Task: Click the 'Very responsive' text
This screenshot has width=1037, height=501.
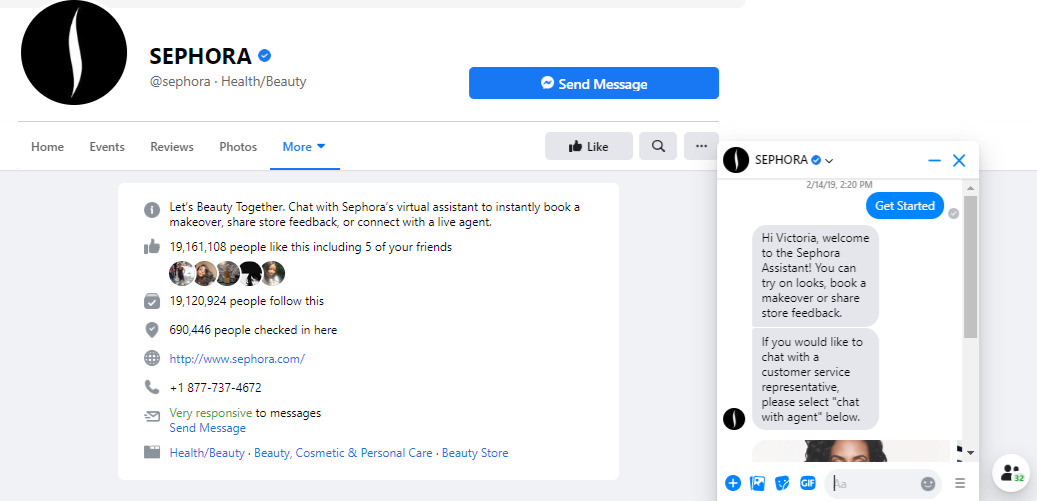Action: pos(210,413)
